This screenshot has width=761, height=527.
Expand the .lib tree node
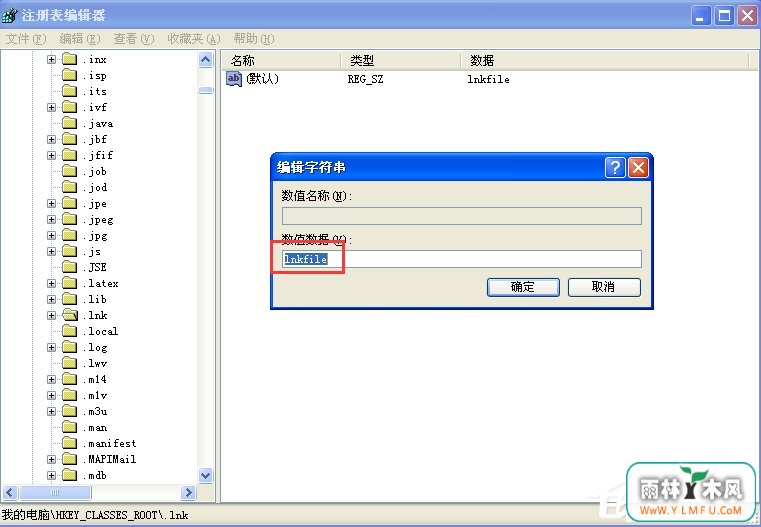[51, 299]
